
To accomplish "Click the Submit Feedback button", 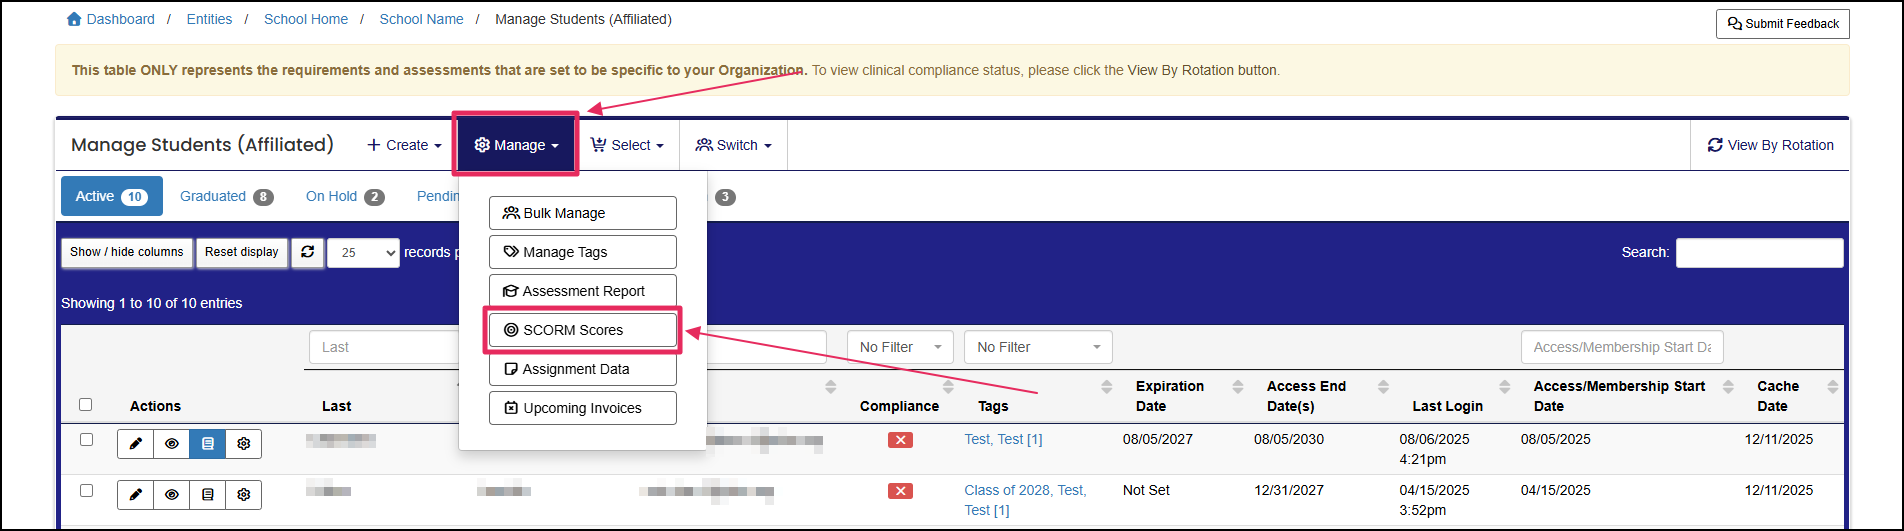I will click(x=1782, y=24).
